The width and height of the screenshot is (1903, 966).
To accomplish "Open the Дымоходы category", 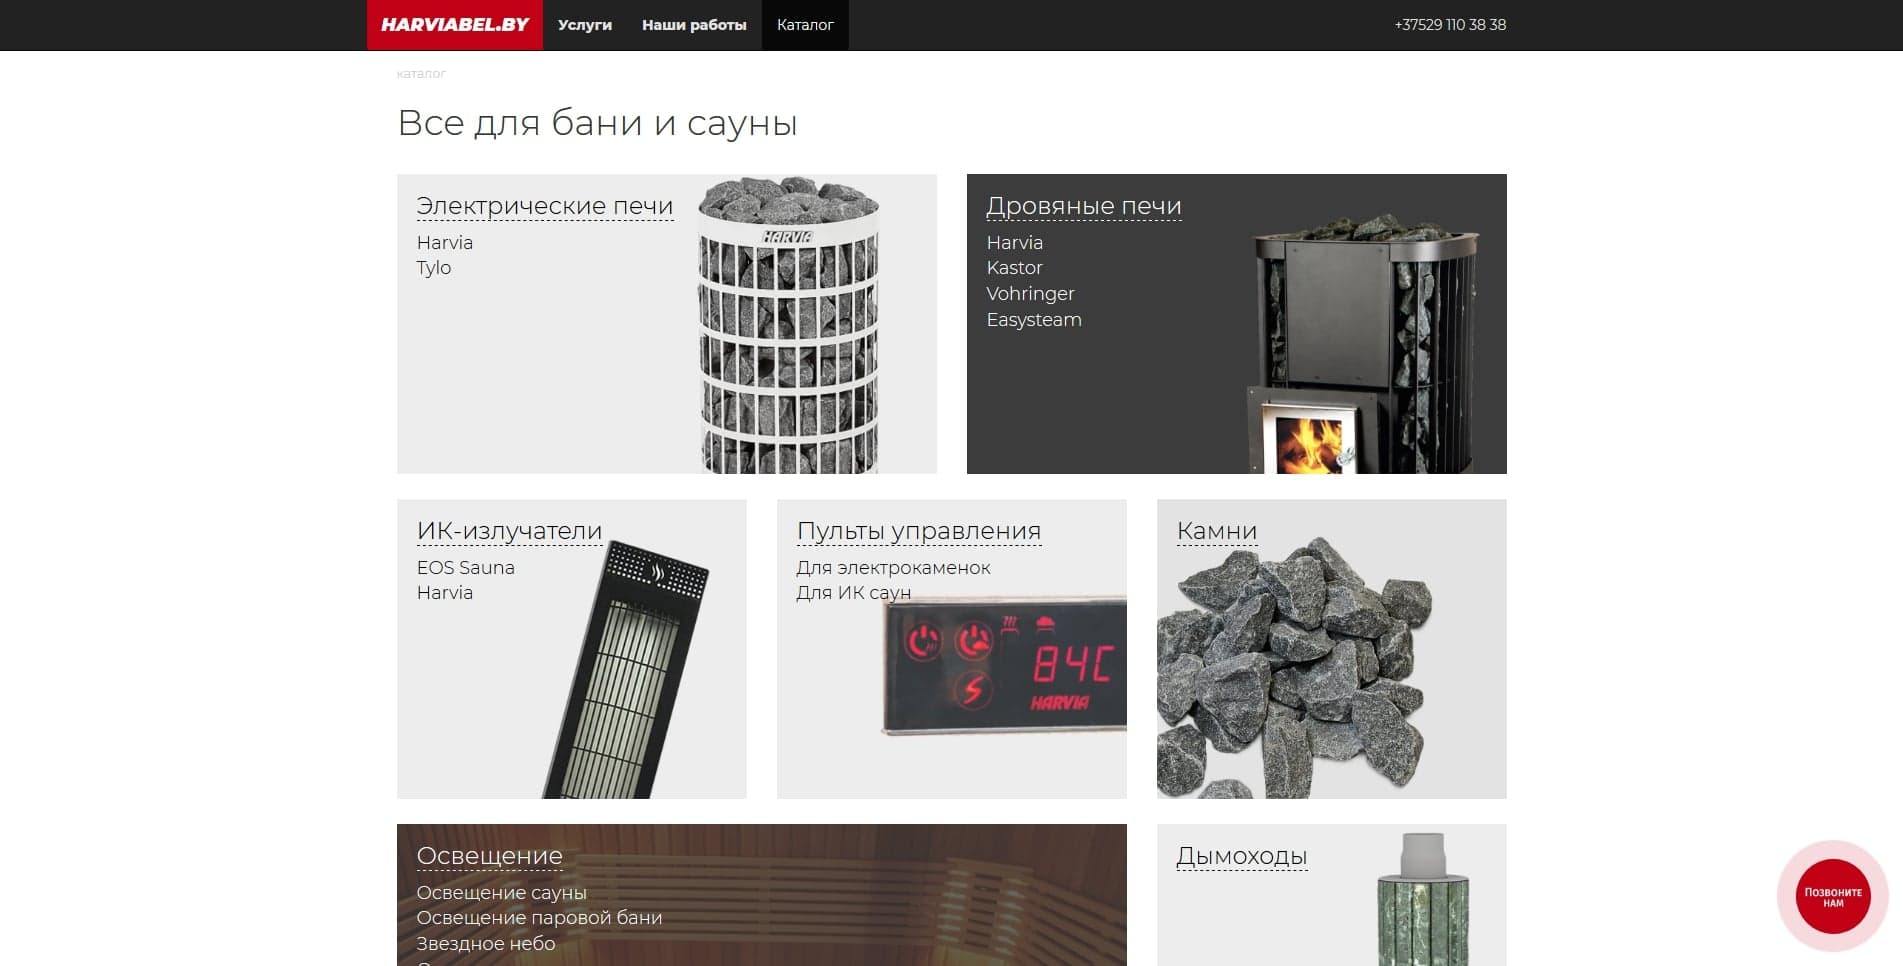I will [x=1242, y=856].
